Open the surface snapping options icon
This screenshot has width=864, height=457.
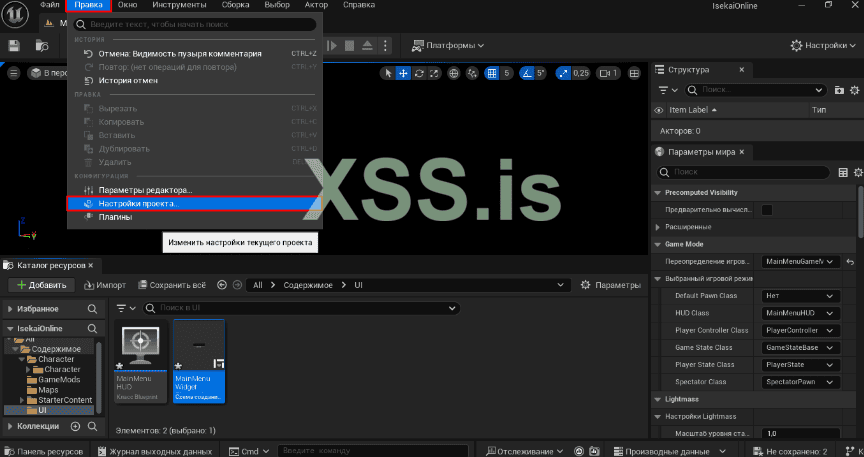click(x=472, y=73)
